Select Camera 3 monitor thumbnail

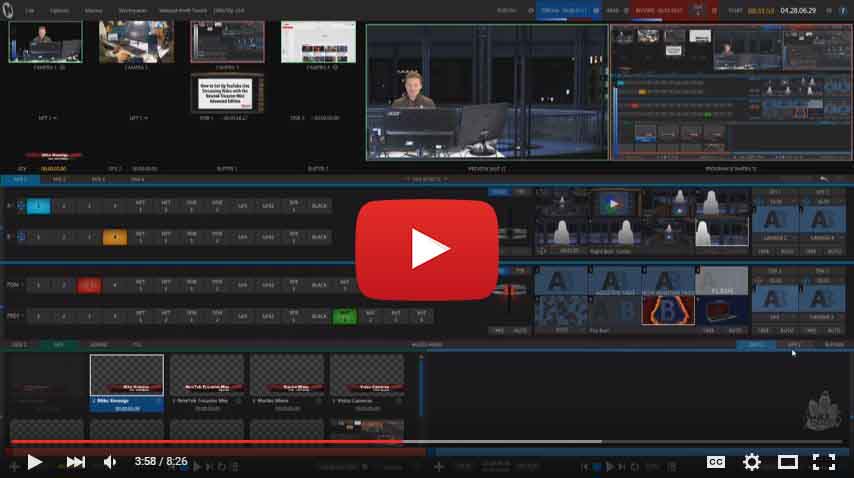tap(227, 42)
